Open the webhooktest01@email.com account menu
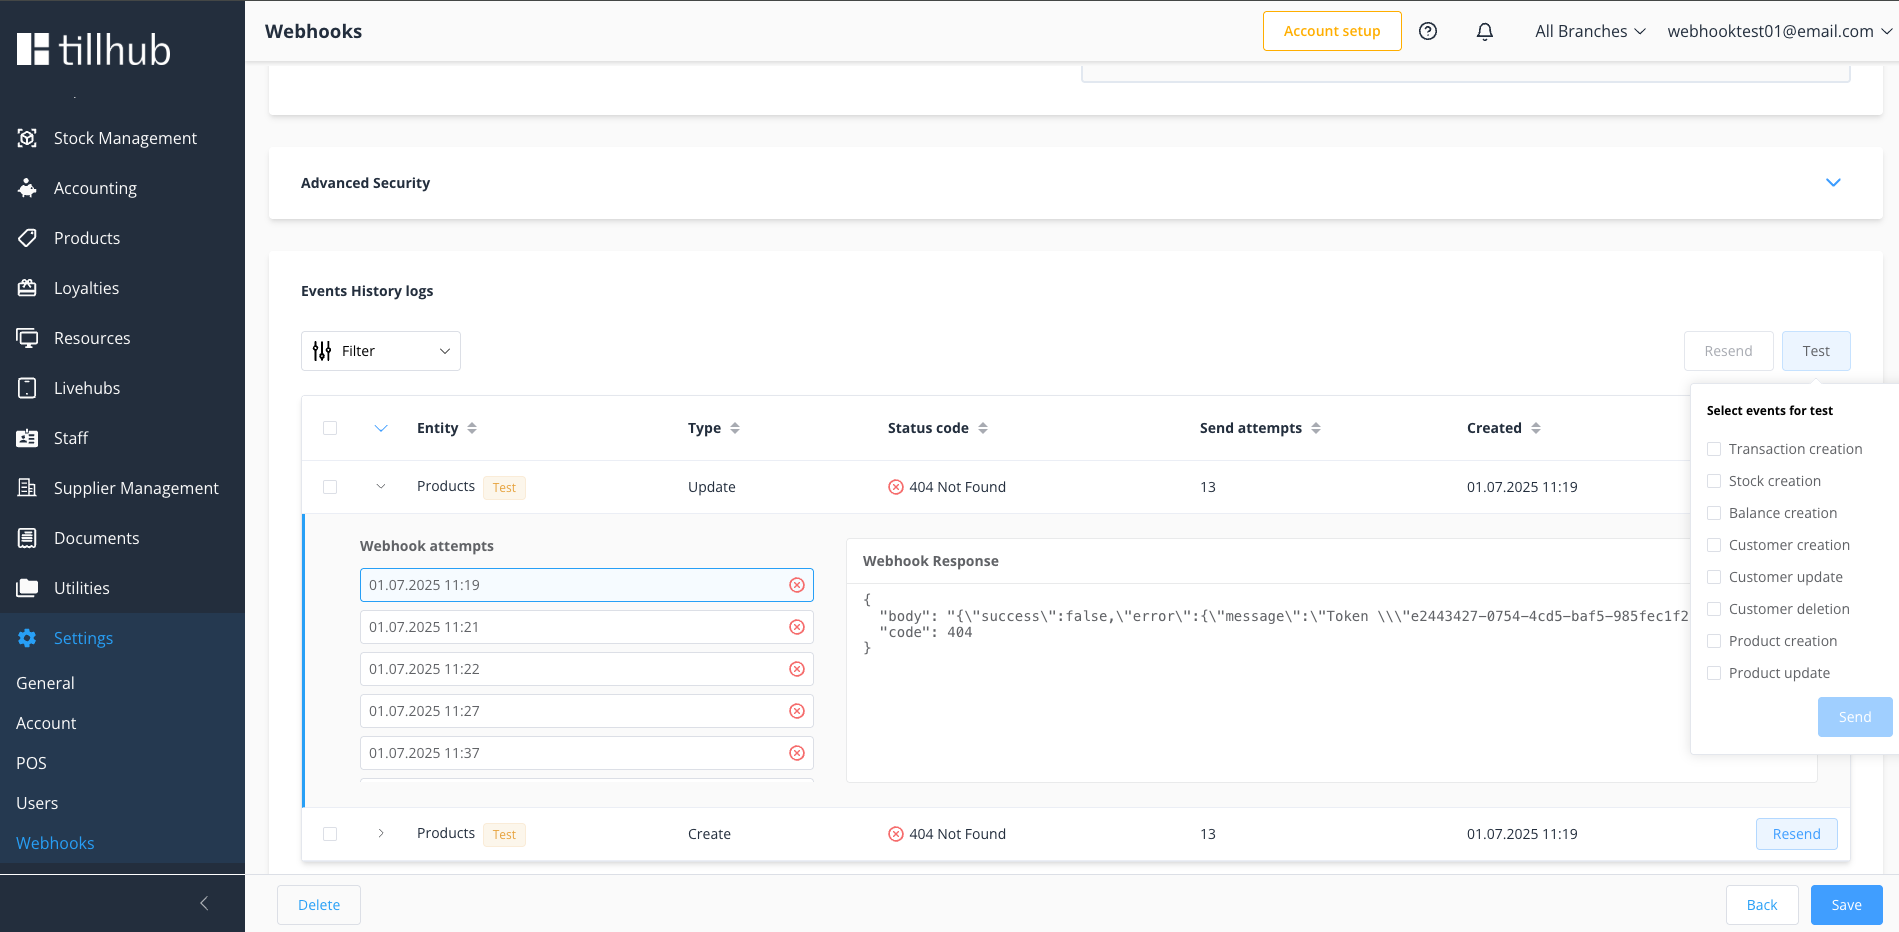1899x932 pixels. pyautogui.click(x=1780, y=31)
